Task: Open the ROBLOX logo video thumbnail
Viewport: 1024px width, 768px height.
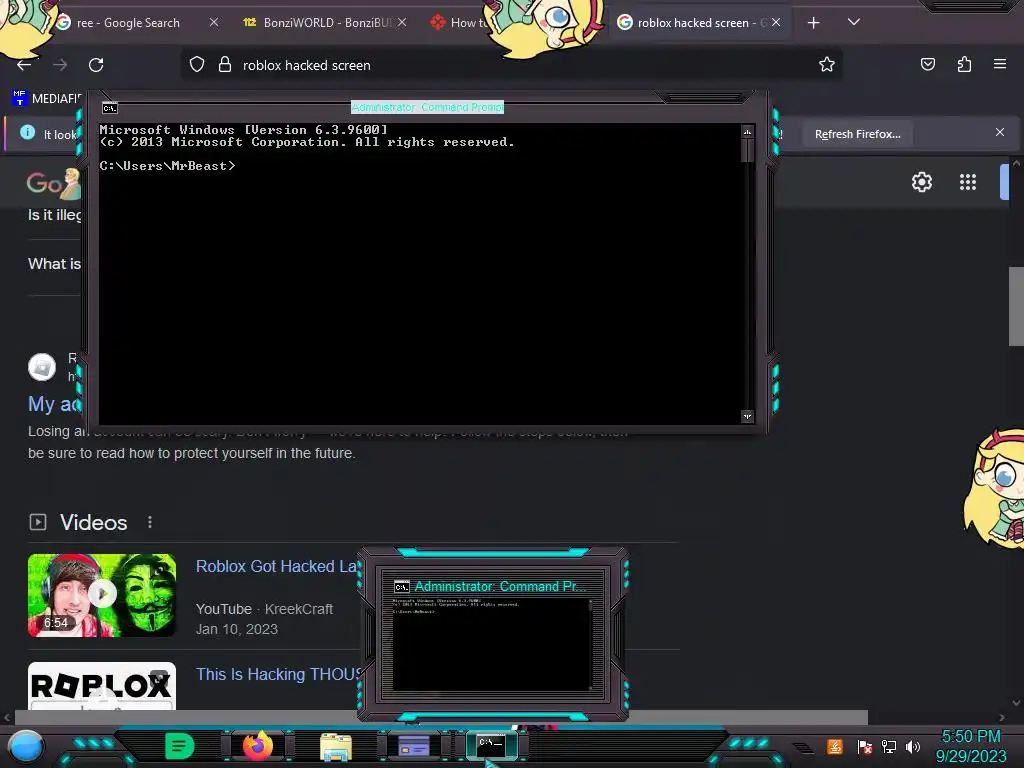Action: tap(102, 686)
